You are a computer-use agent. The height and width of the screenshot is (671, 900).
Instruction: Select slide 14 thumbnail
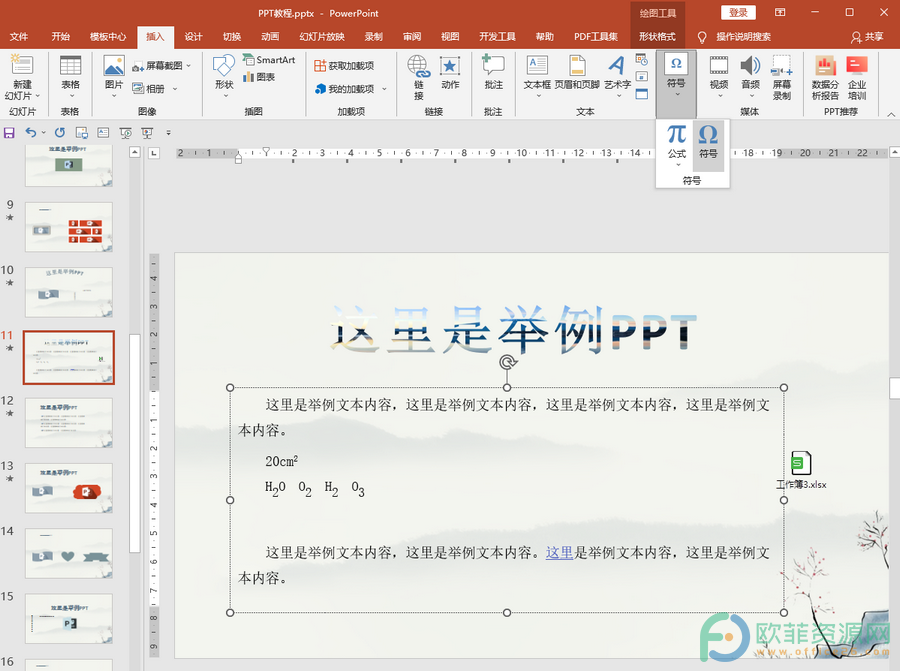pyautogui.click(x=69, y=554)
